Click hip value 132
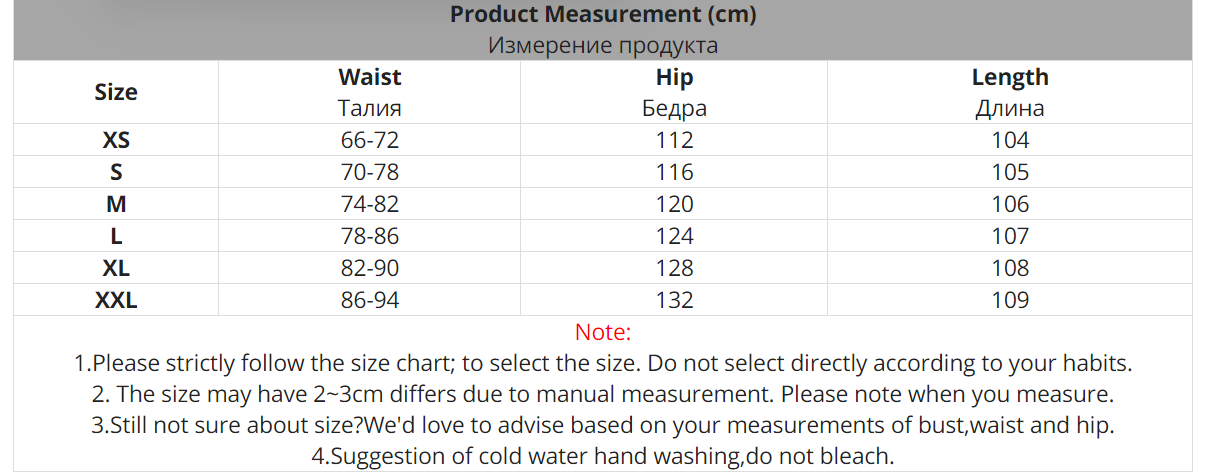Viewport: 1225px width, 476px height. point(674,300)
